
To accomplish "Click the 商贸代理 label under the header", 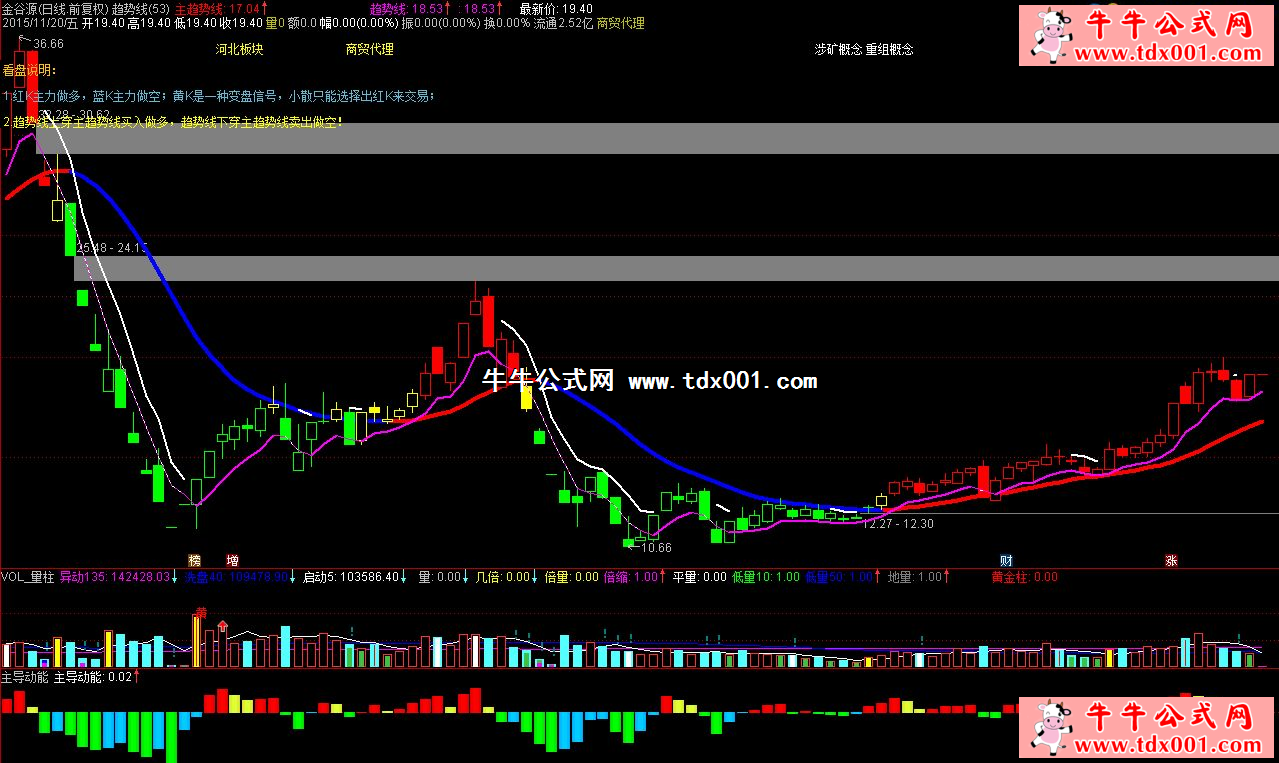I will [369, 49].
